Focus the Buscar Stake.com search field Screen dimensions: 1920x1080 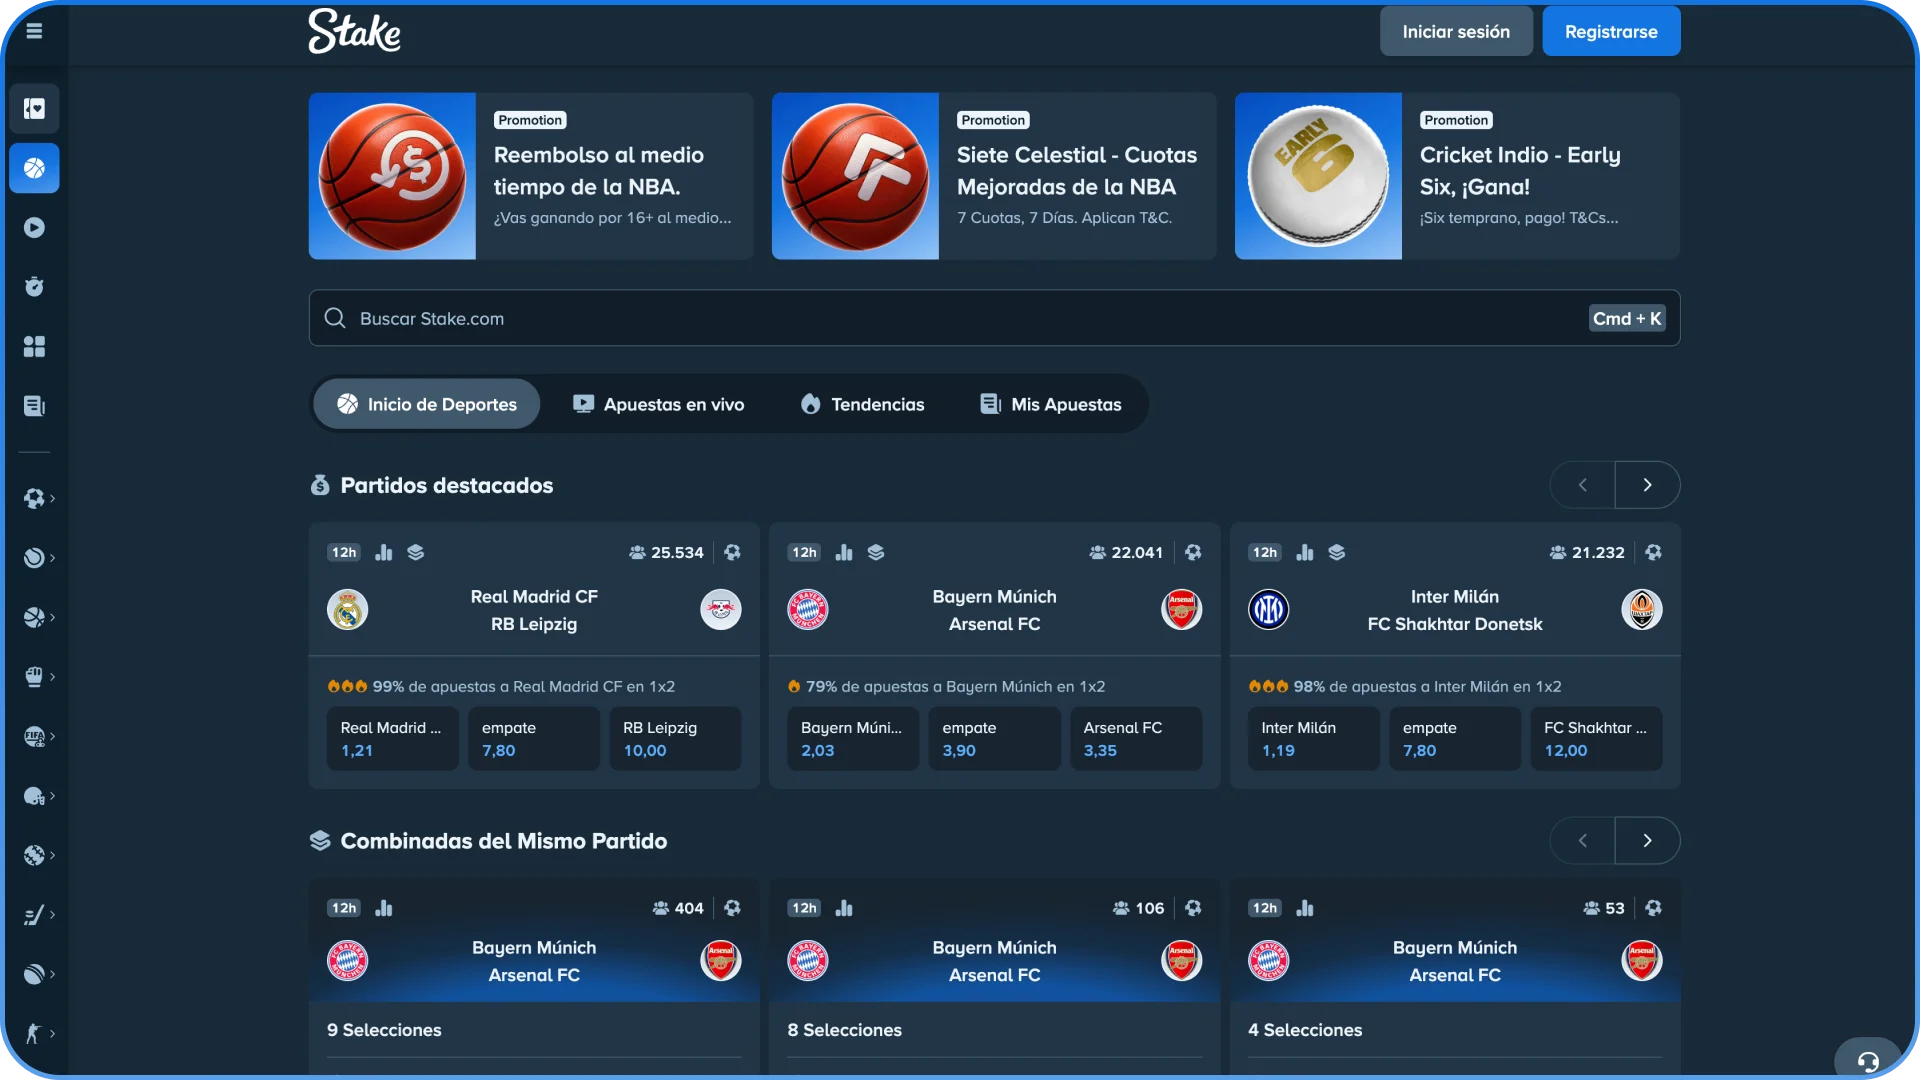[x=994, y=318]
